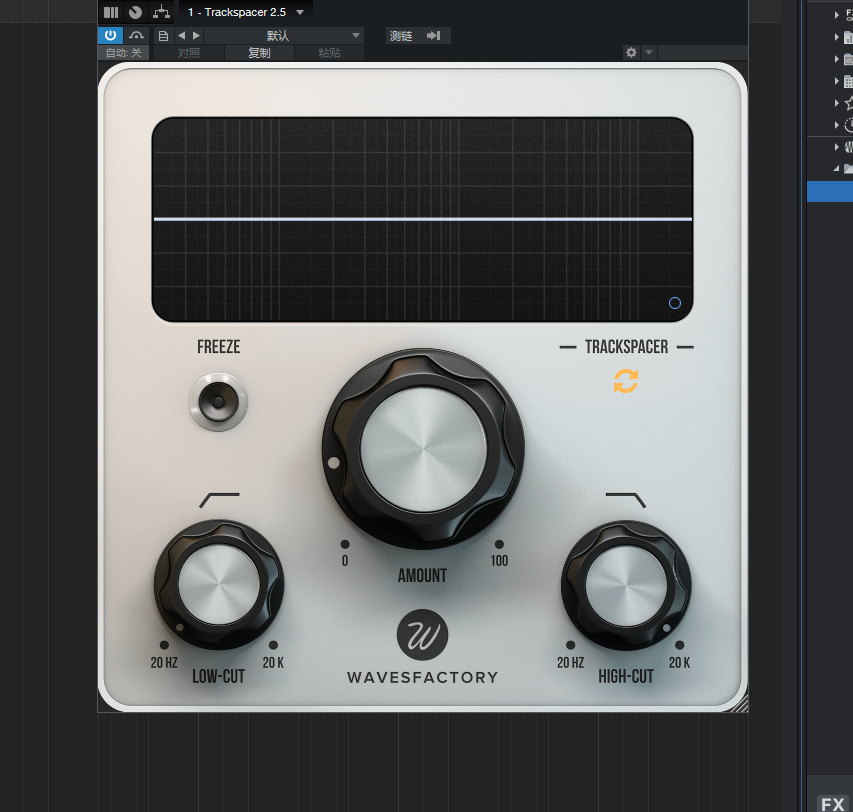
Task: Open the 默认 preset dropdown
Action: (x=284, y=36)
